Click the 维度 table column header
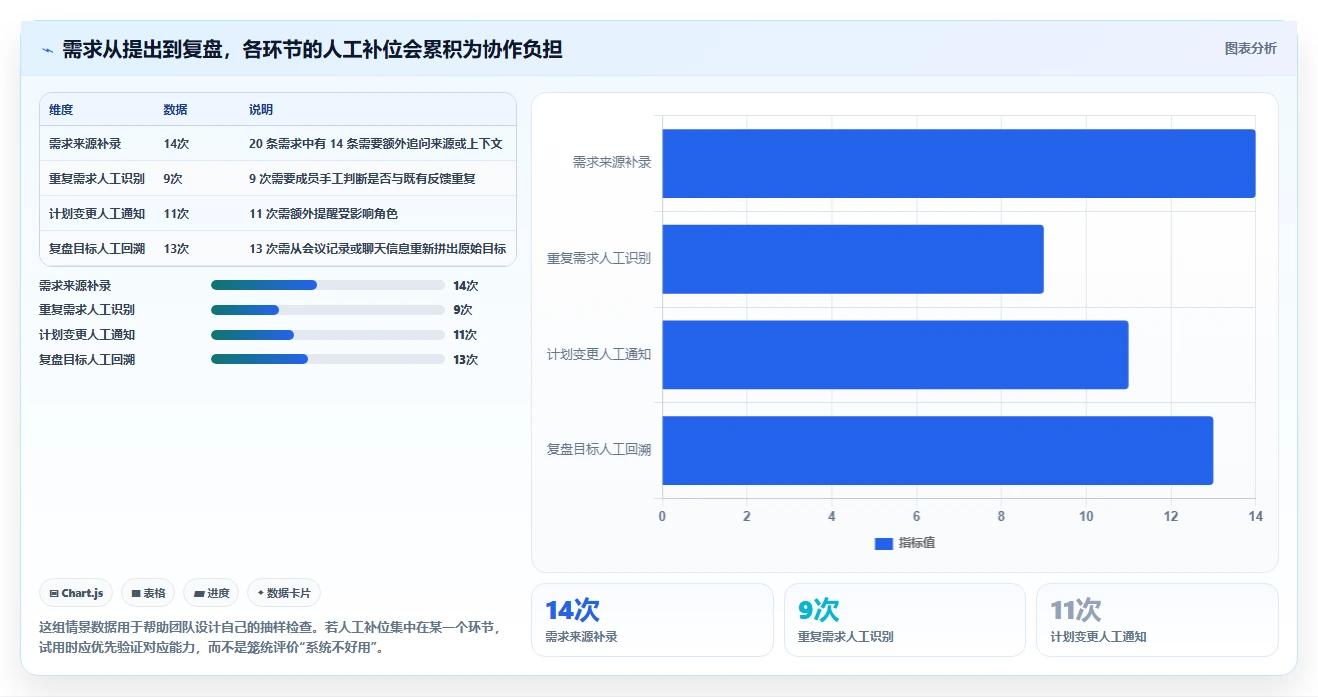The image size is (1318, 697). pos(61,110)
